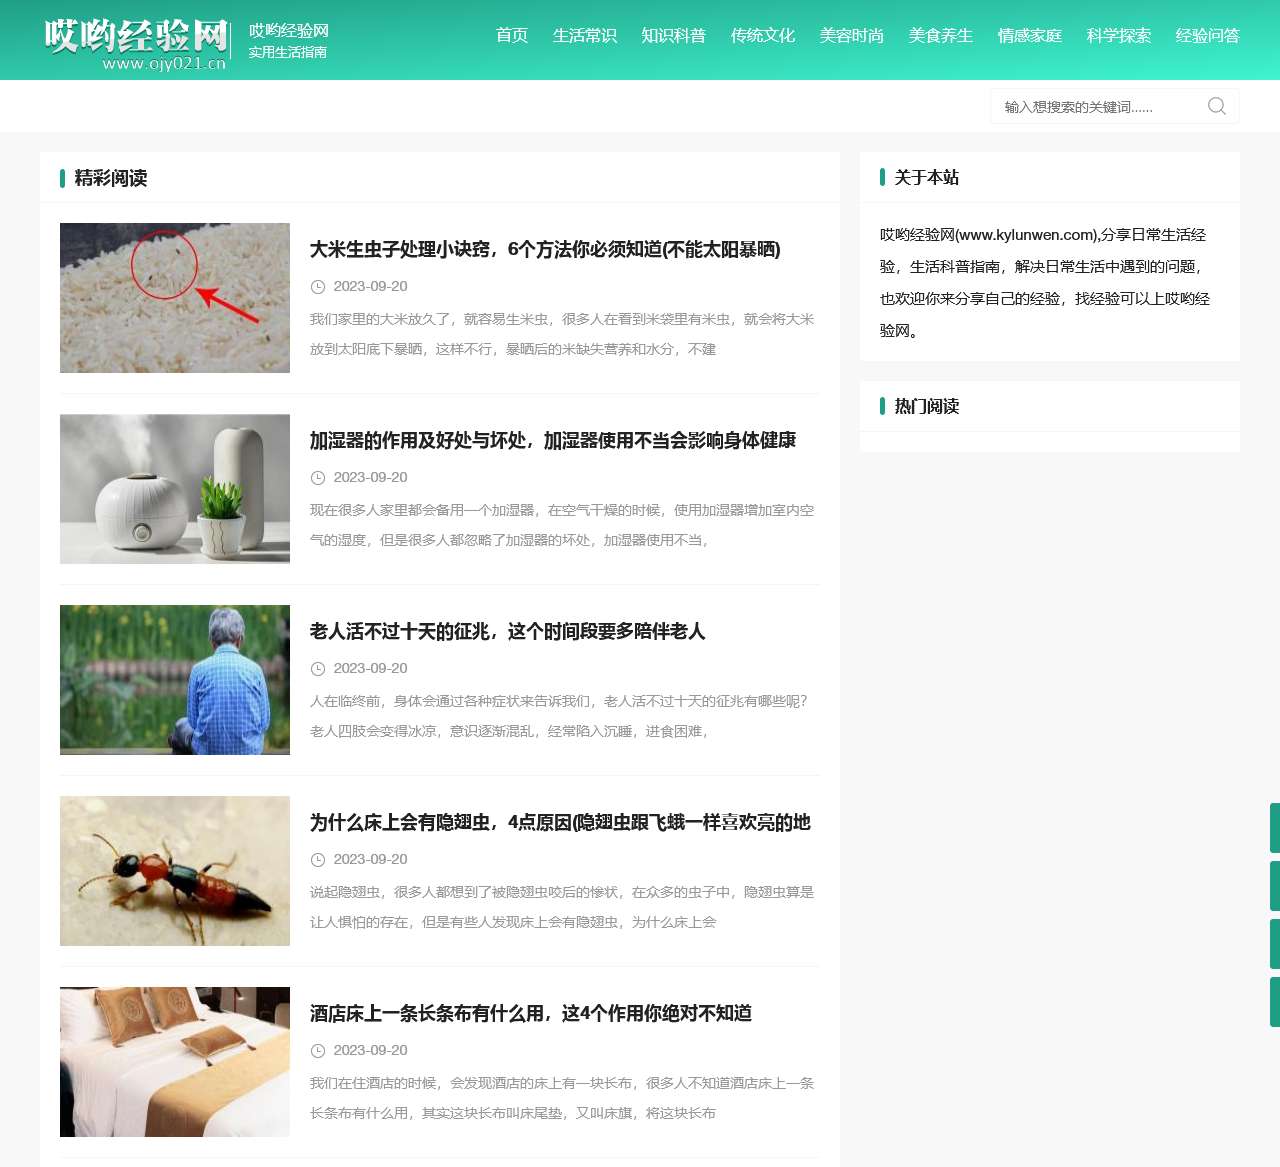Click the hotel bed thumbnail
Screen dimensions: 1280x1167
pyautogui.click(x=175, y=1062)
